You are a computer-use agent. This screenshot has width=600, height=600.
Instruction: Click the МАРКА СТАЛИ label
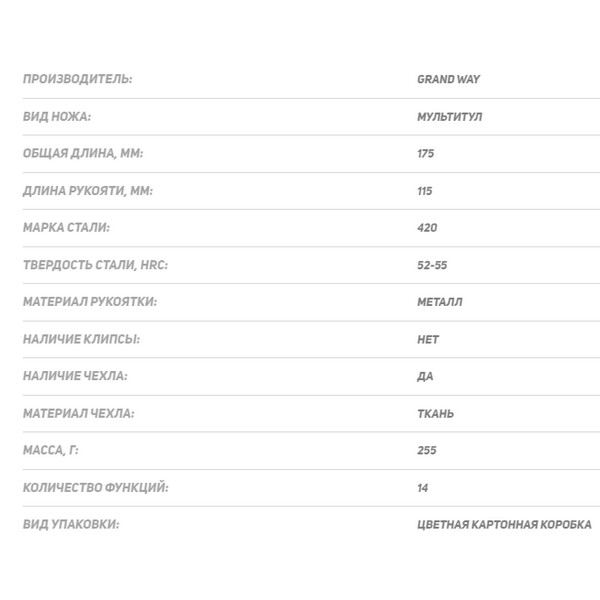67,228
